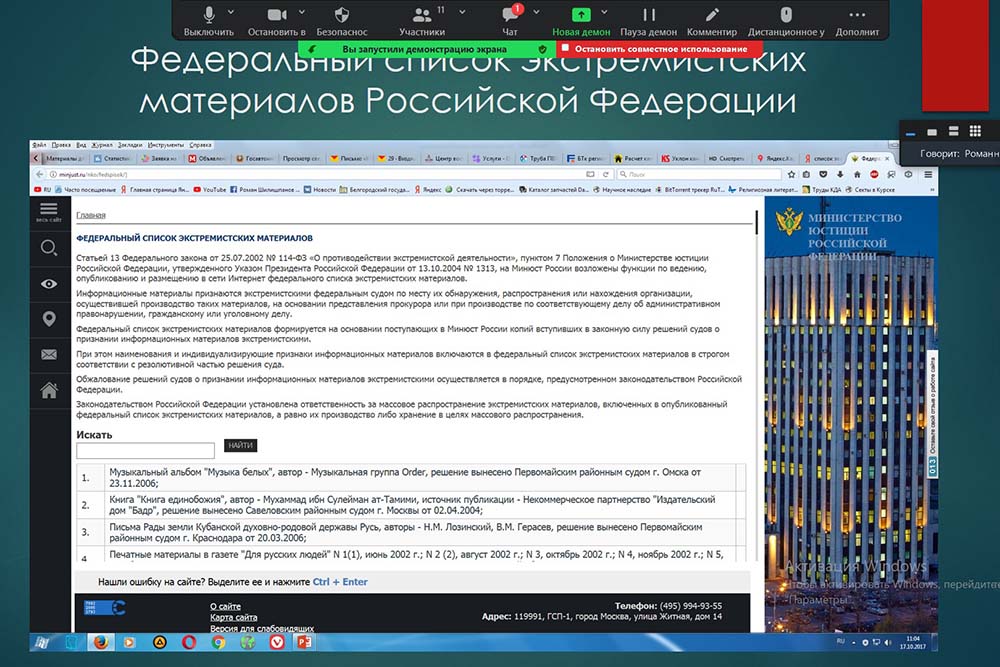Open the participants panel

pyautogui.click(x=422, y=20)
